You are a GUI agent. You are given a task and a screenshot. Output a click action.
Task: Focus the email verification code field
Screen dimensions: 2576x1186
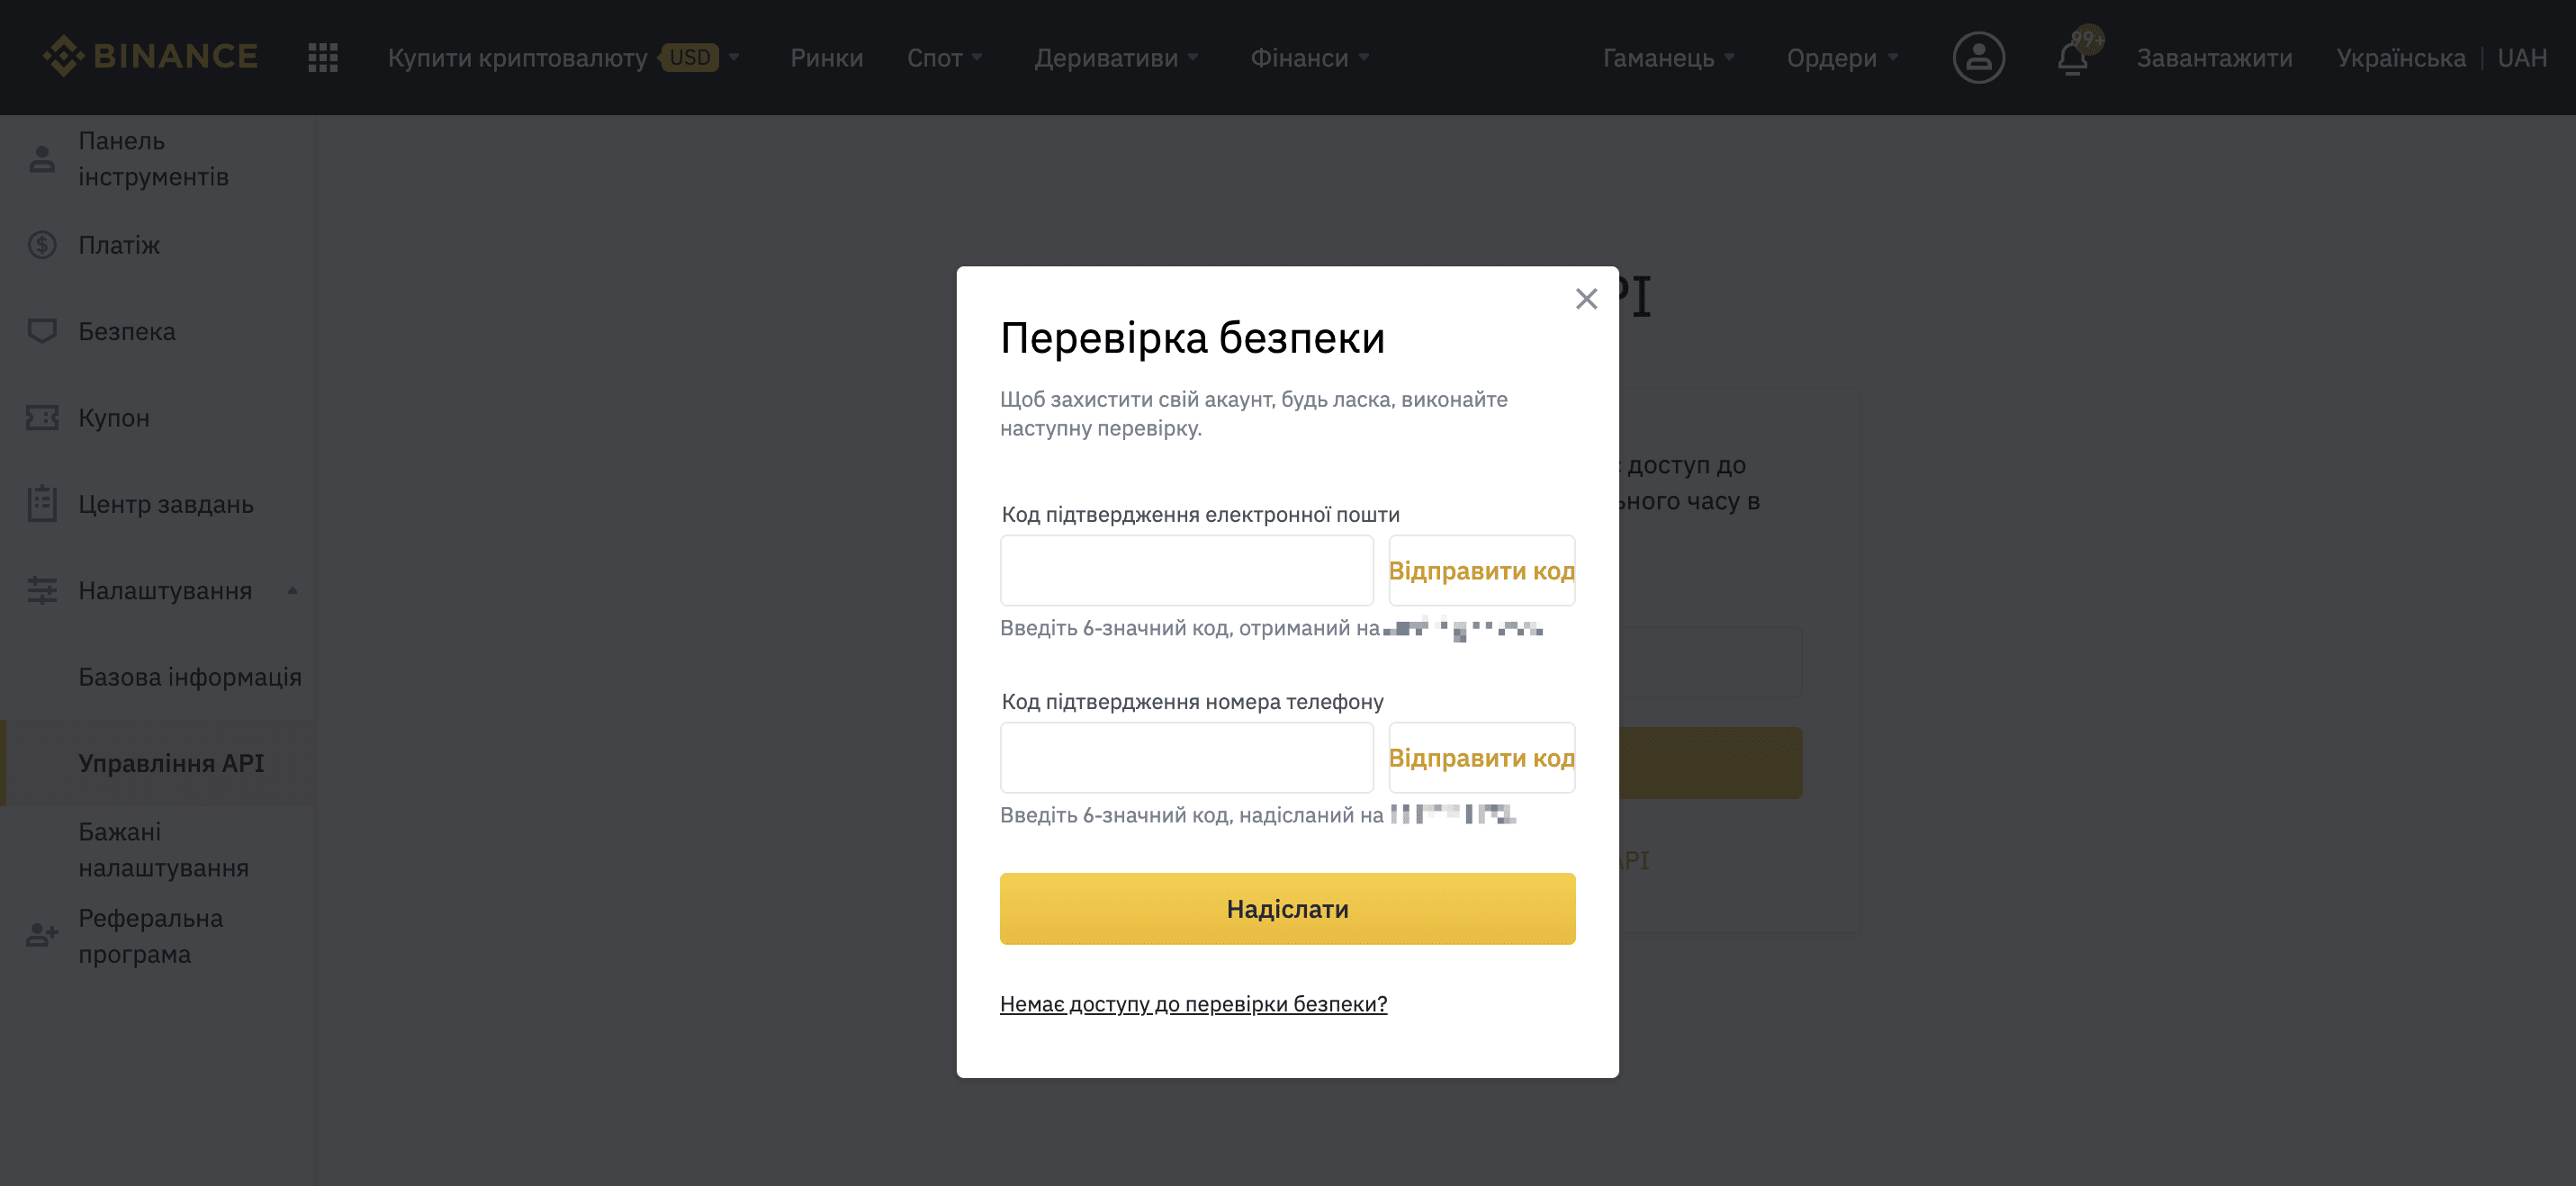tap(1186, 570)
